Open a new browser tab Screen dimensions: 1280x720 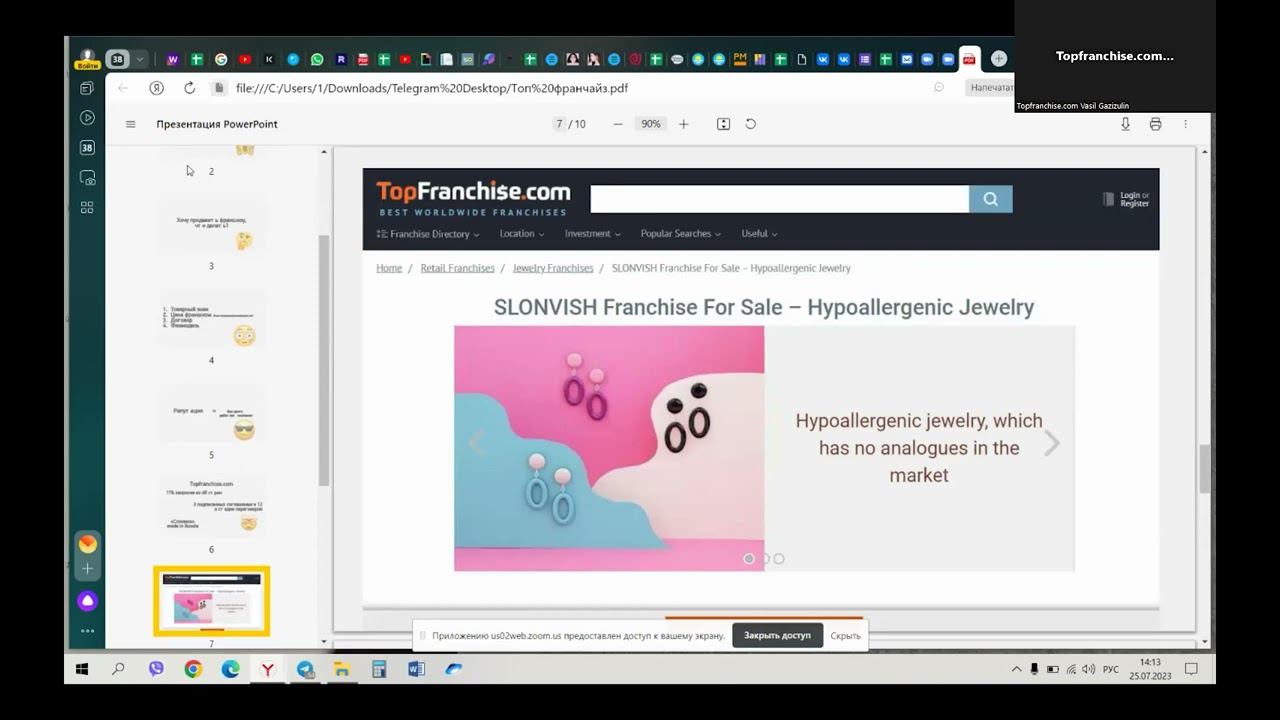pyautogui.click(x=998, y=59)
